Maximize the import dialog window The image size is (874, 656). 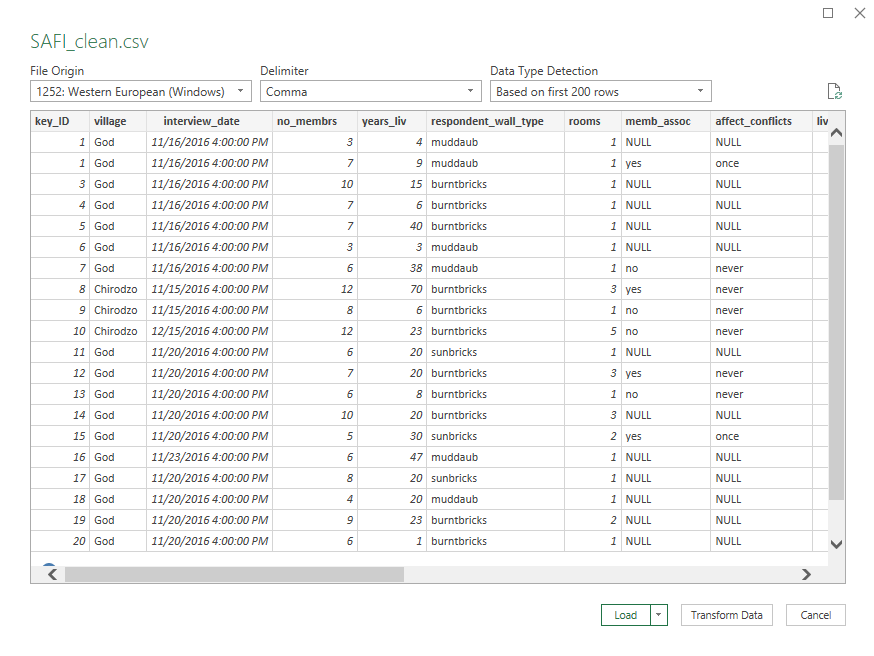point(828,13)
